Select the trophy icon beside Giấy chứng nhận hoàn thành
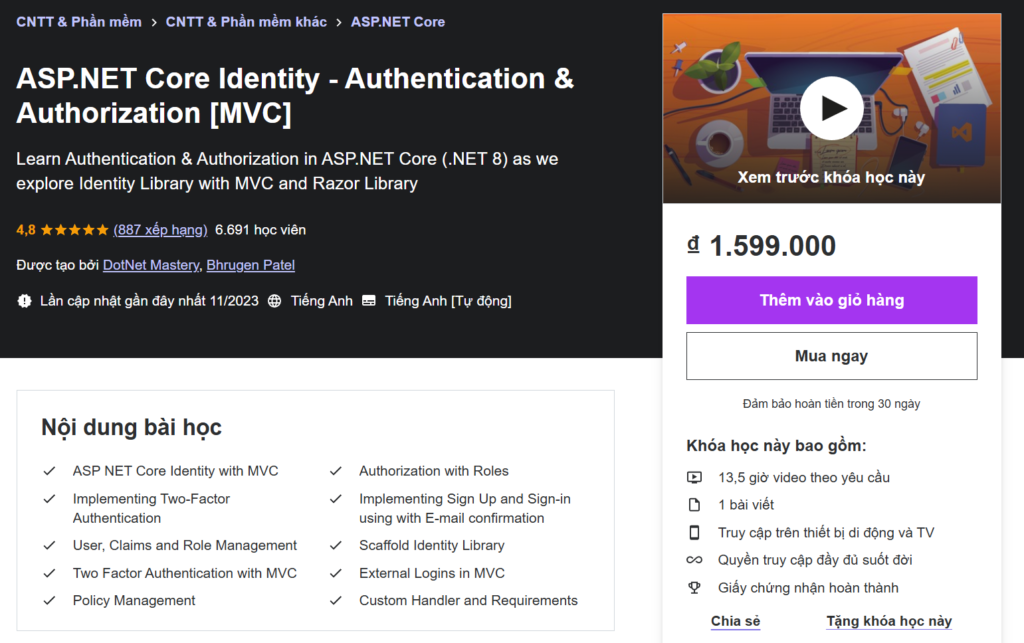Screen dimensions: 1024x643 [695, 589]
